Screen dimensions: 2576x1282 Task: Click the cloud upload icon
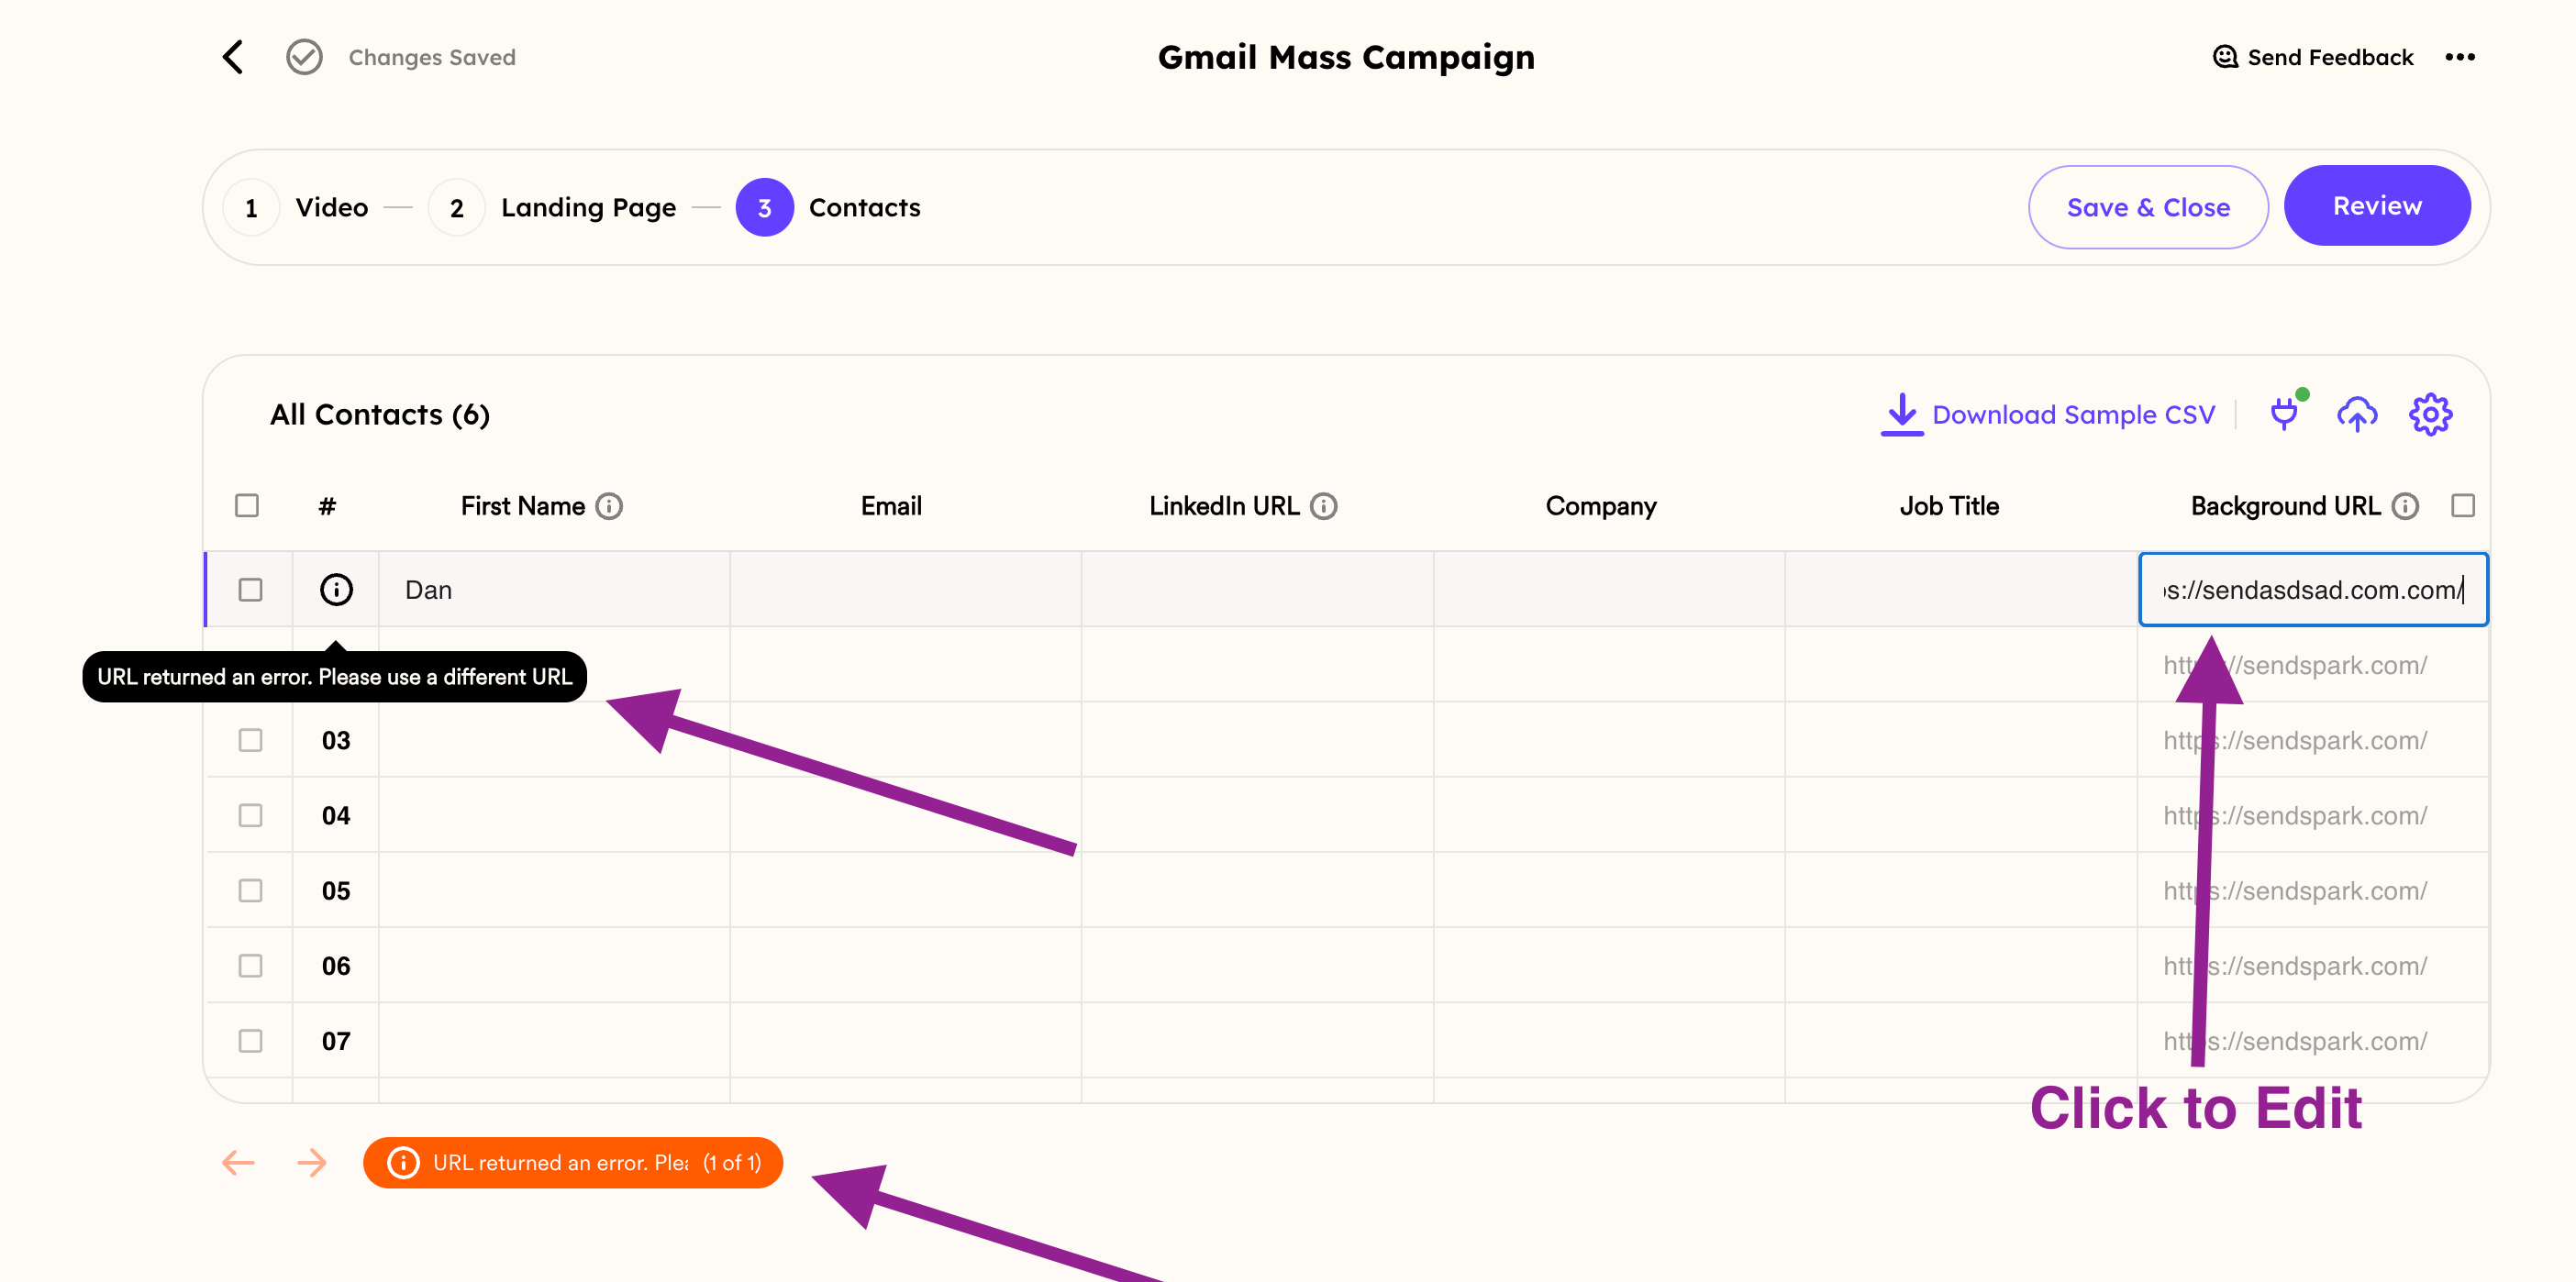[2357, 414]
